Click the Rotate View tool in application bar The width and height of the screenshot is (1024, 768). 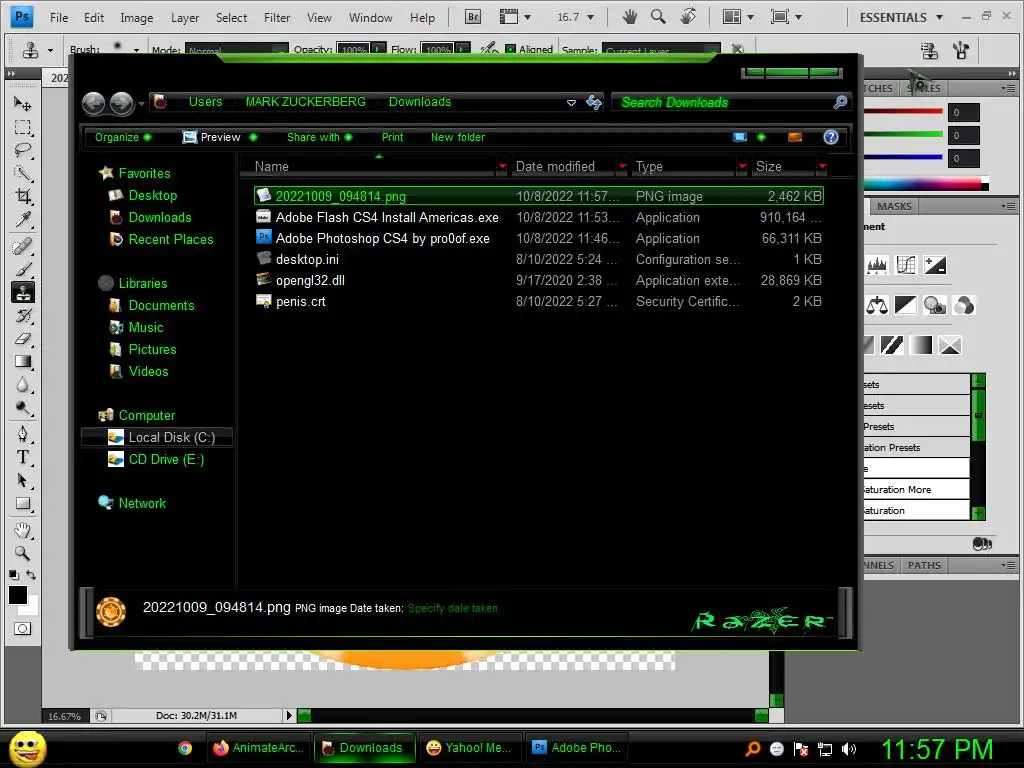click(688, 17)
